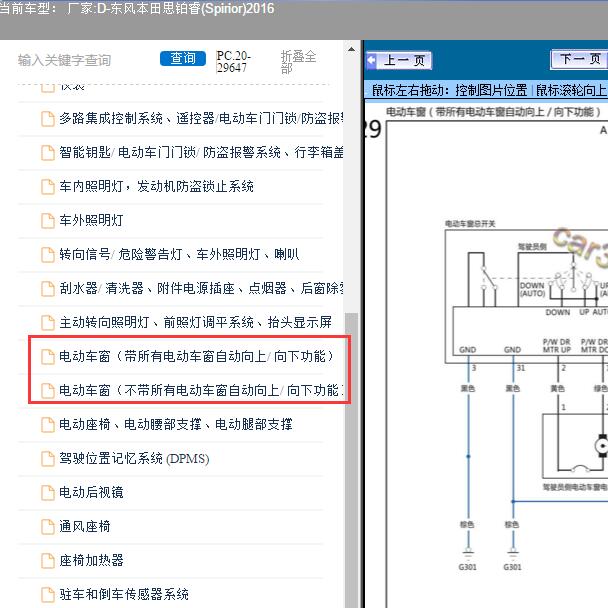The height and width of the screenshot is (608, 608).
Task: Click document icon beside 驻车和倒车传感器系统
Action: coord(48,595)
